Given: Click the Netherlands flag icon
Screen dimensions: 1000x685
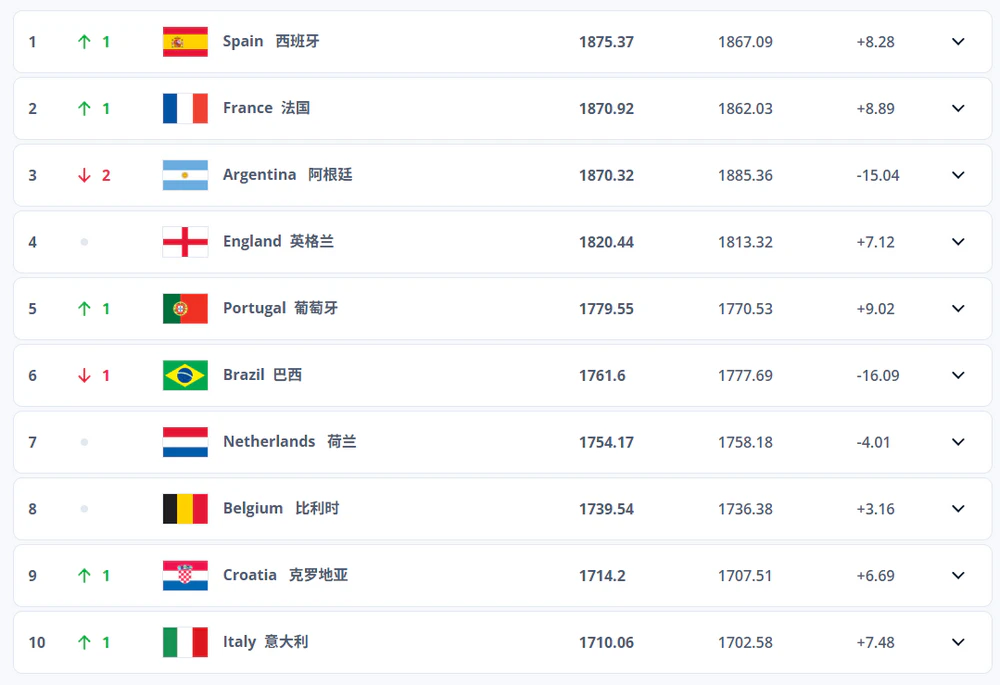Looking at the screenshot, I should [x=185, y=442].
